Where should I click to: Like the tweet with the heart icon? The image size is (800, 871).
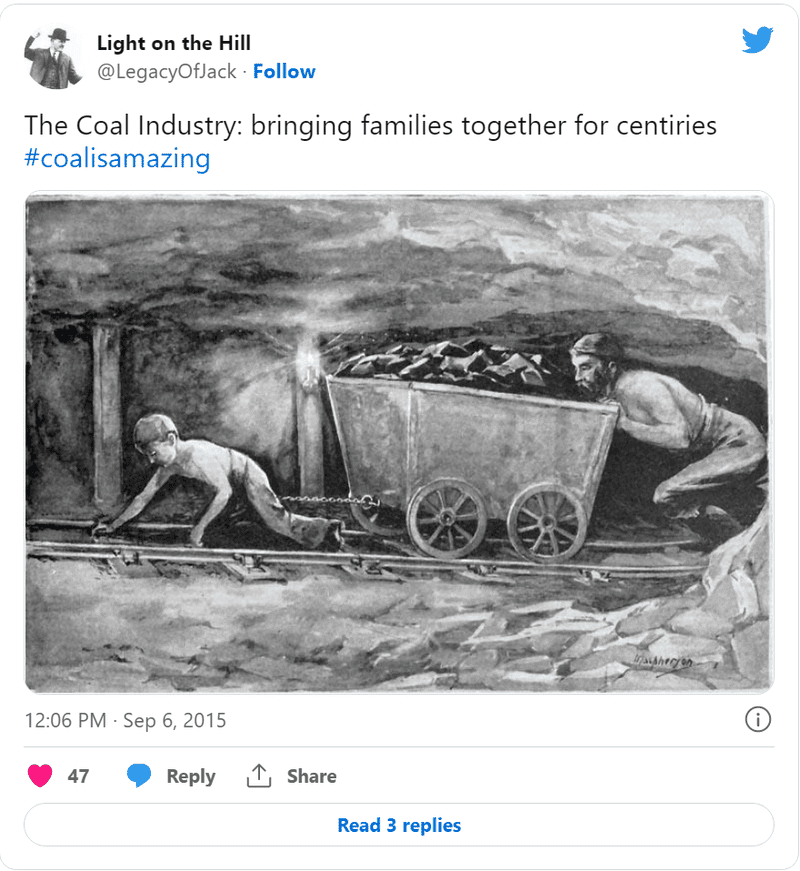pyautogui.click(x=40, y=775)
